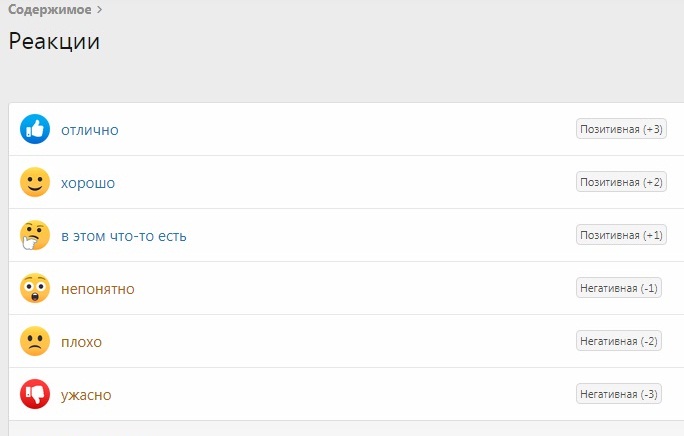Click the 'Позитивная (+1)' badge

pyautogui.click(x=621, y=235)
